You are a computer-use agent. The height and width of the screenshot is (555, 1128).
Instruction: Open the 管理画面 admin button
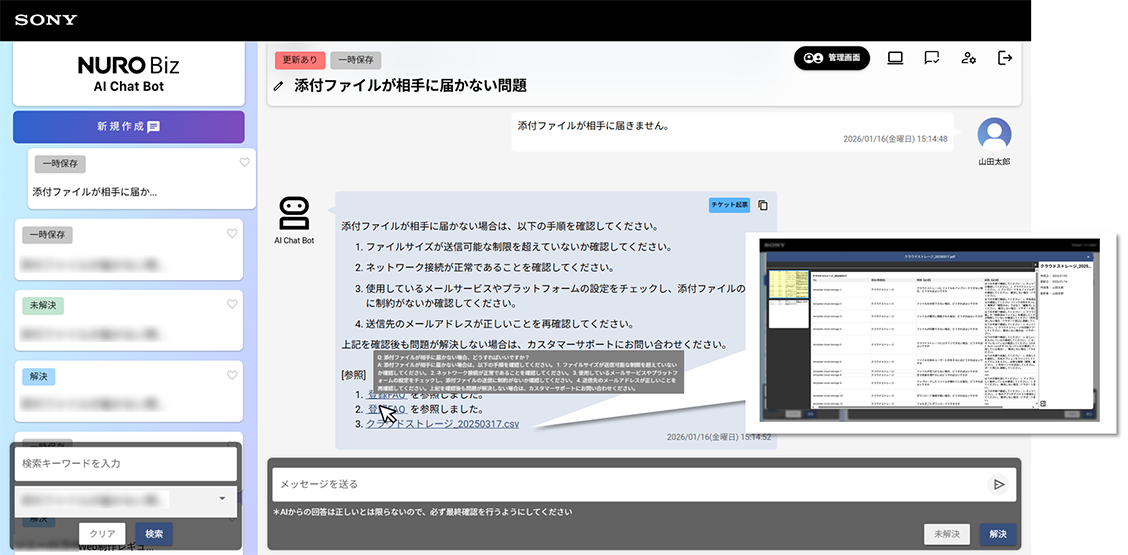(x=832, y=58)
